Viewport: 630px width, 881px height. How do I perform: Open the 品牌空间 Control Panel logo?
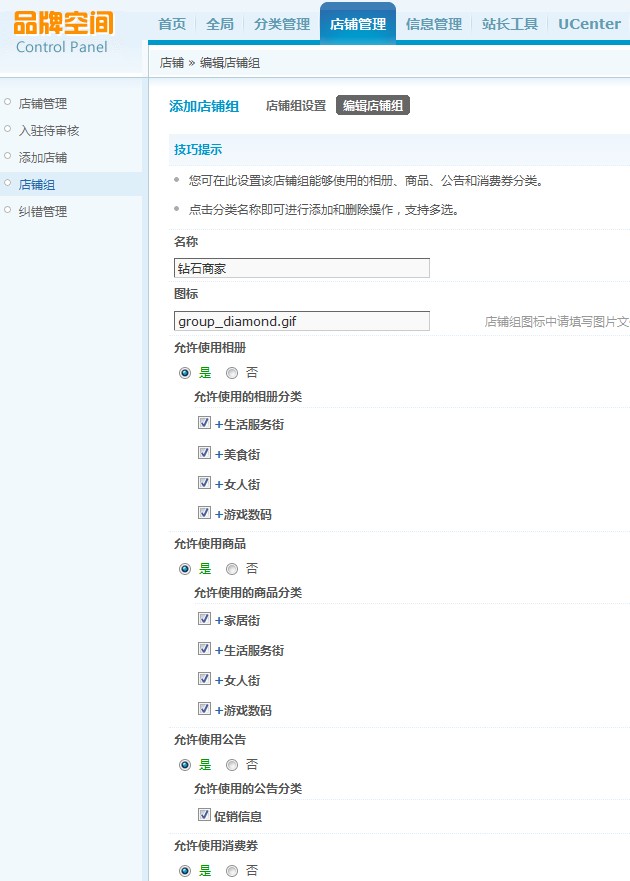(x=63, y=33)
